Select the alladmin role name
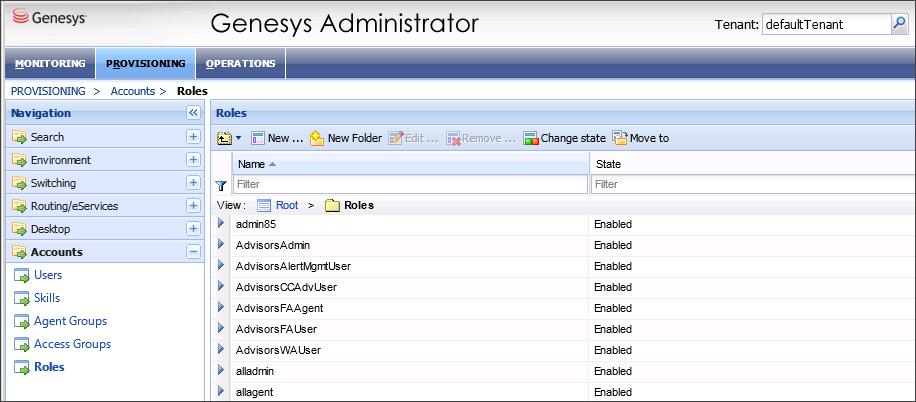Viewport: 916px width, 402px height. click(x=255, y=372)
